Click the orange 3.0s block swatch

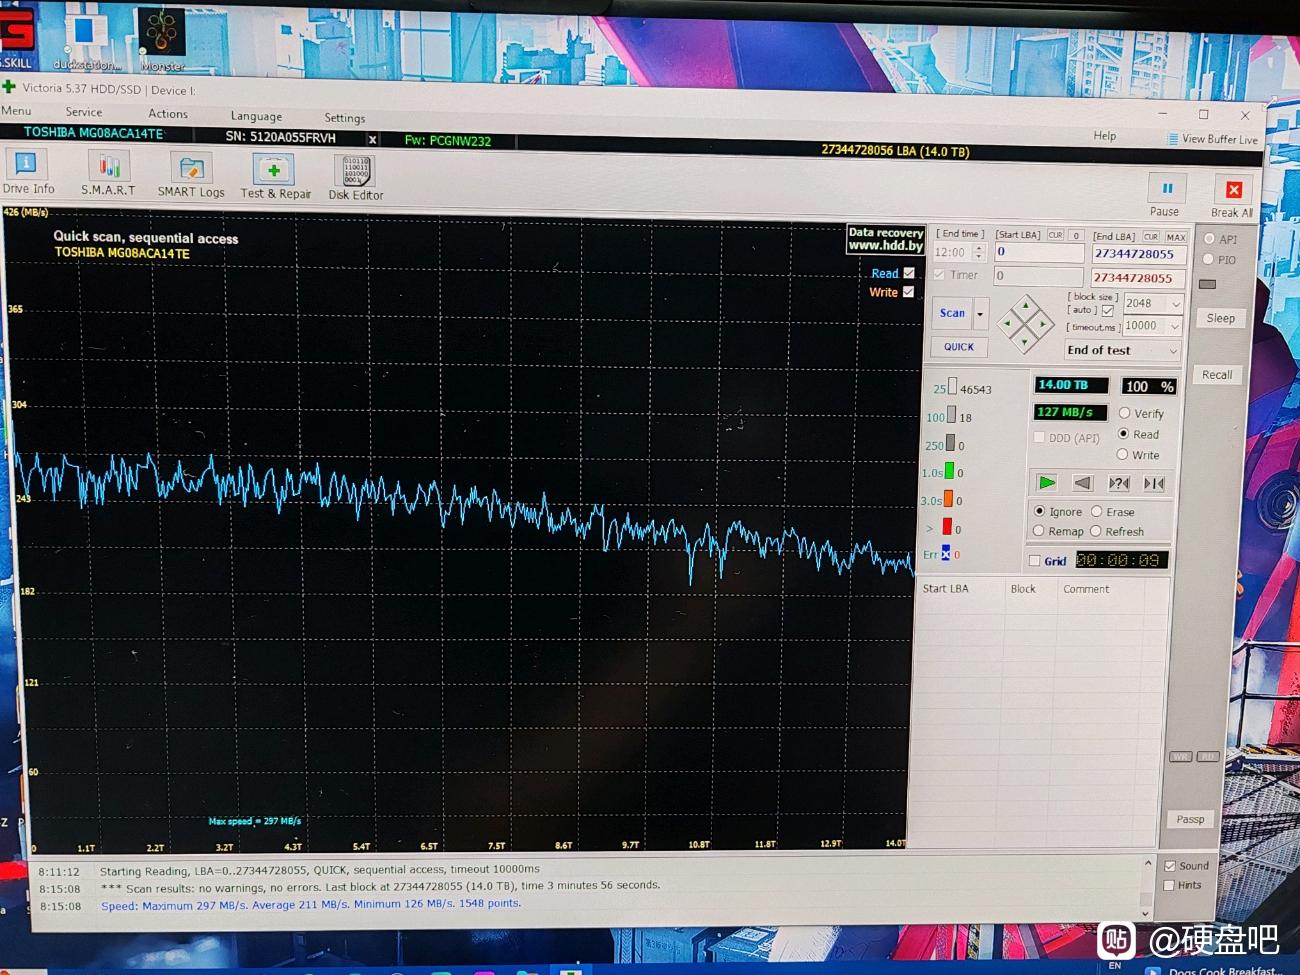948,499
